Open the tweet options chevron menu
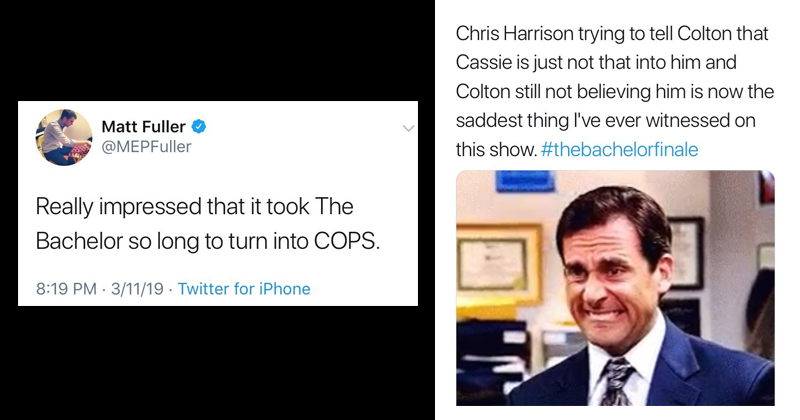Image resolution: width=800 pixels, height=420 pixels. [x=408, y=128]
